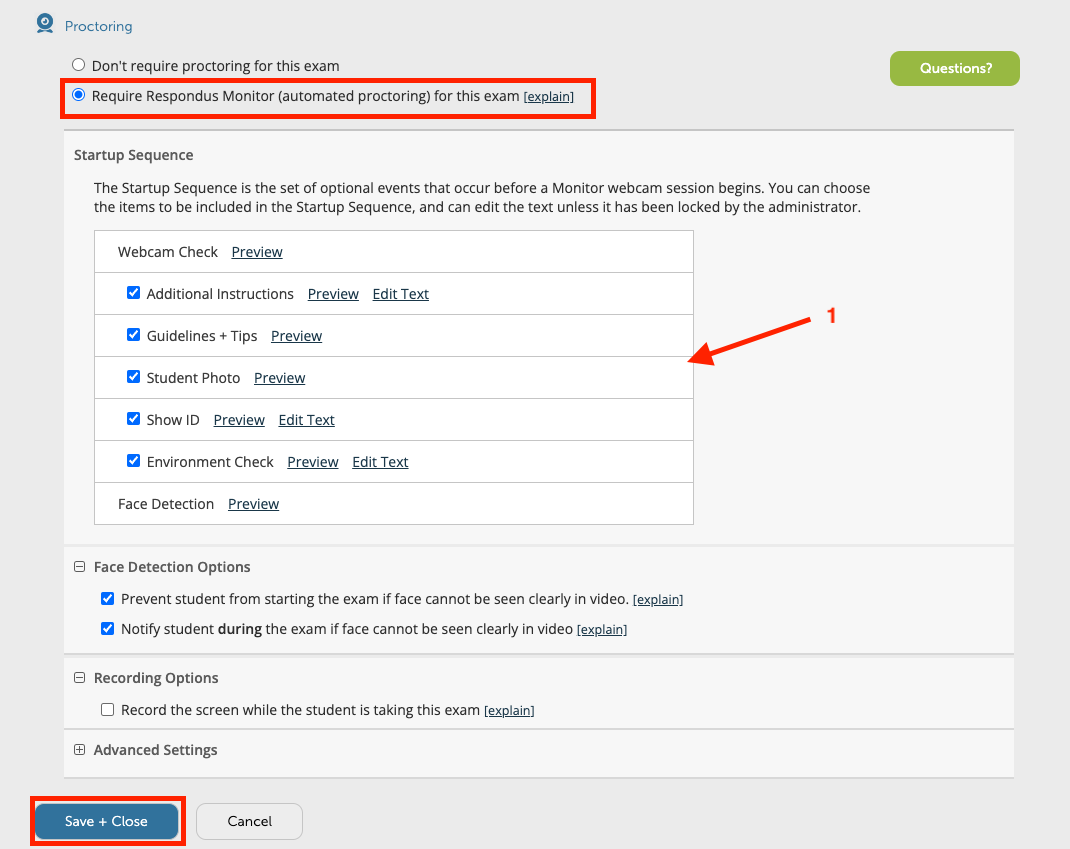Click the Cancel button

[249, 821]
